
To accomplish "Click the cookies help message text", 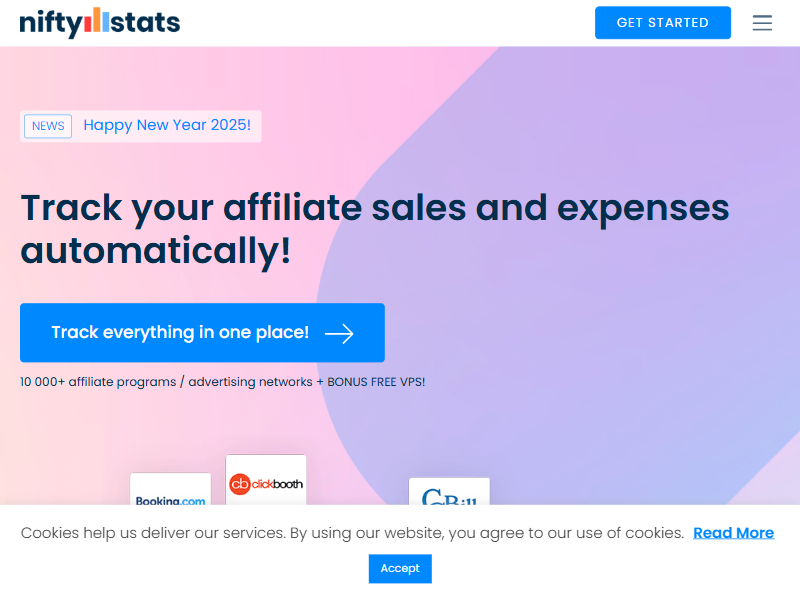I will pyautogui.click(x=352, y=533).
